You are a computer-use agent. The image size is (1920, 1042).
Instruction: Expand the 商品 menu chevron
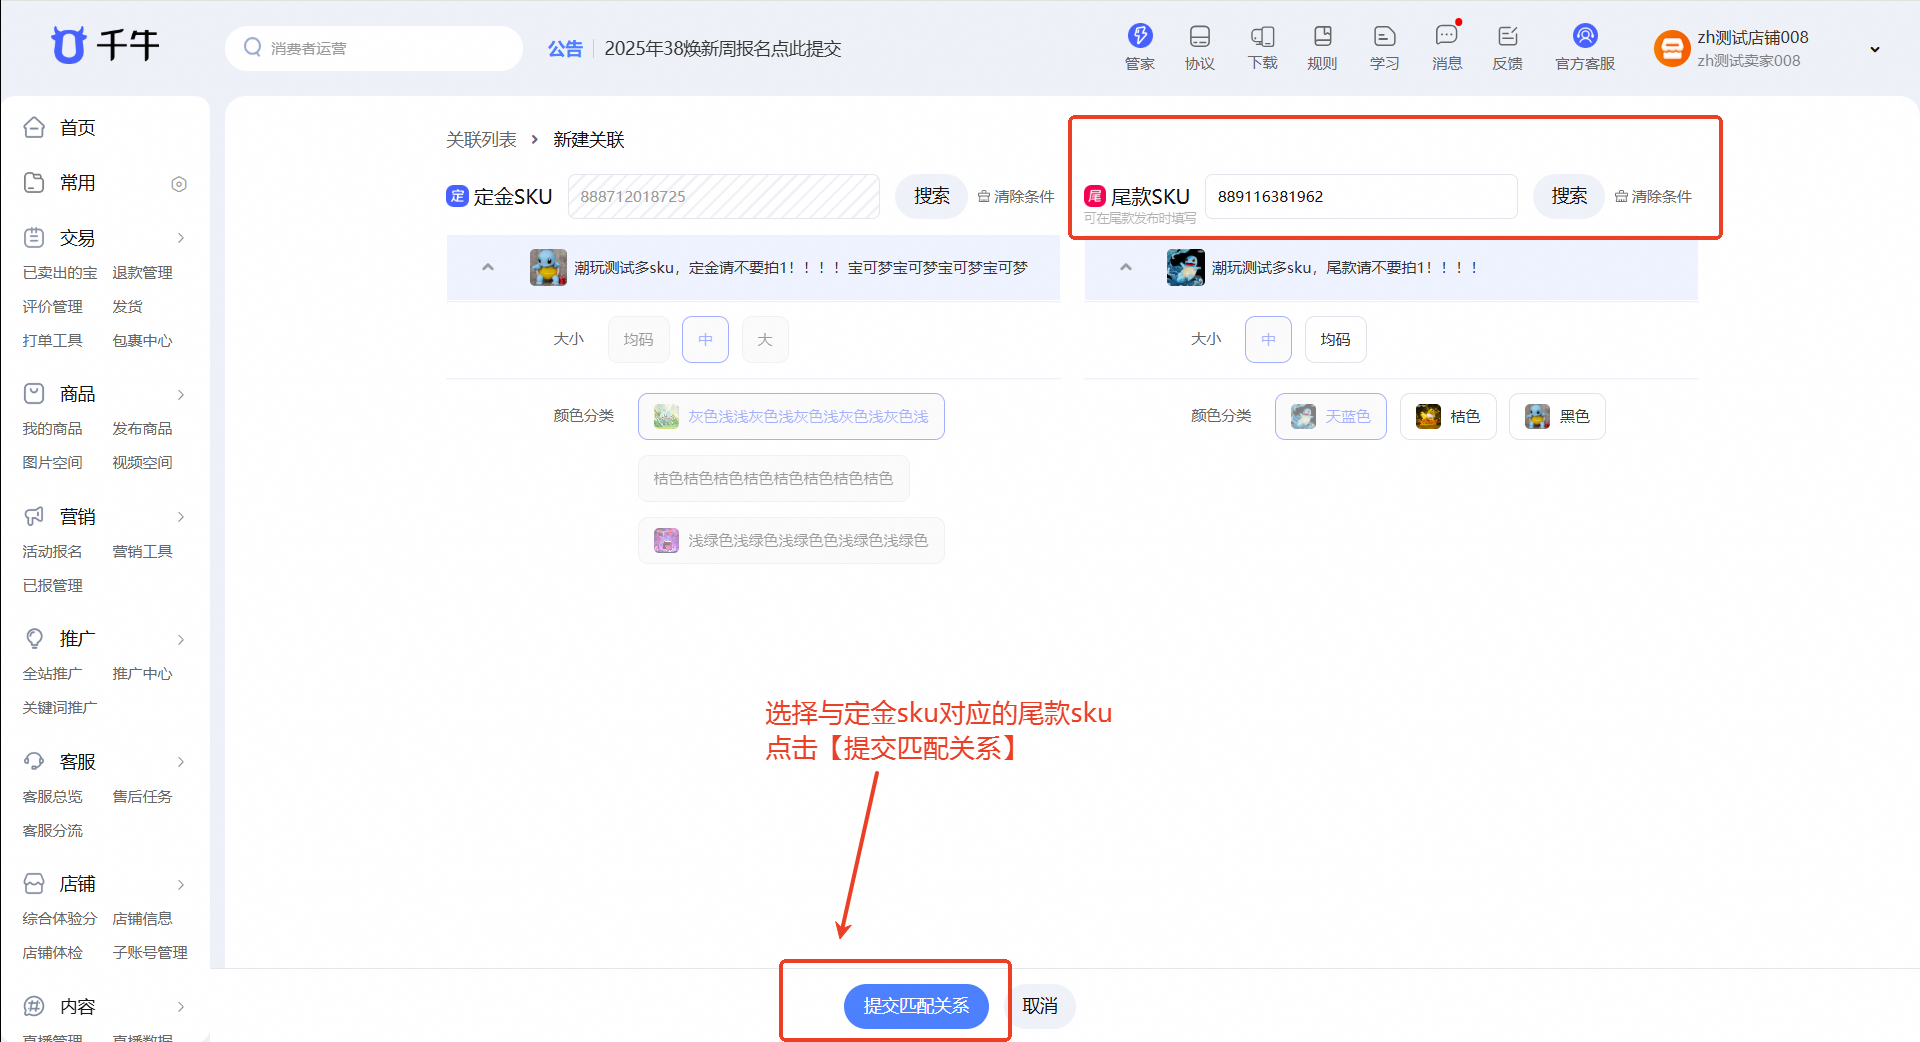(x=181, y=394)
